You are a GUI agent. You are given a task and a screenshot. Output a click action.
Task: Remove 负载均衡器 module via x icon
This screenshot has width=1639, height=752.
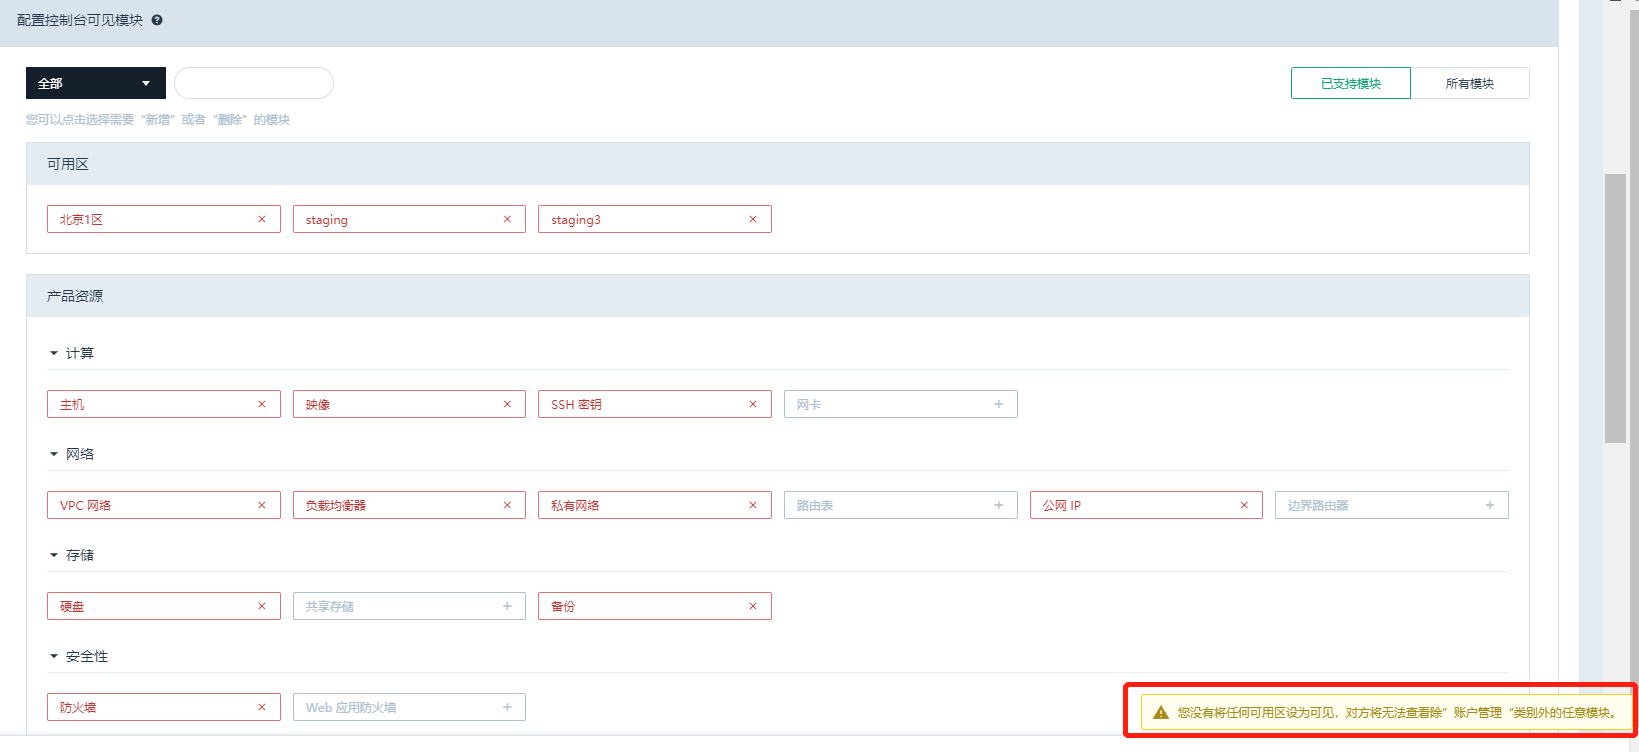tap(507, 505)
